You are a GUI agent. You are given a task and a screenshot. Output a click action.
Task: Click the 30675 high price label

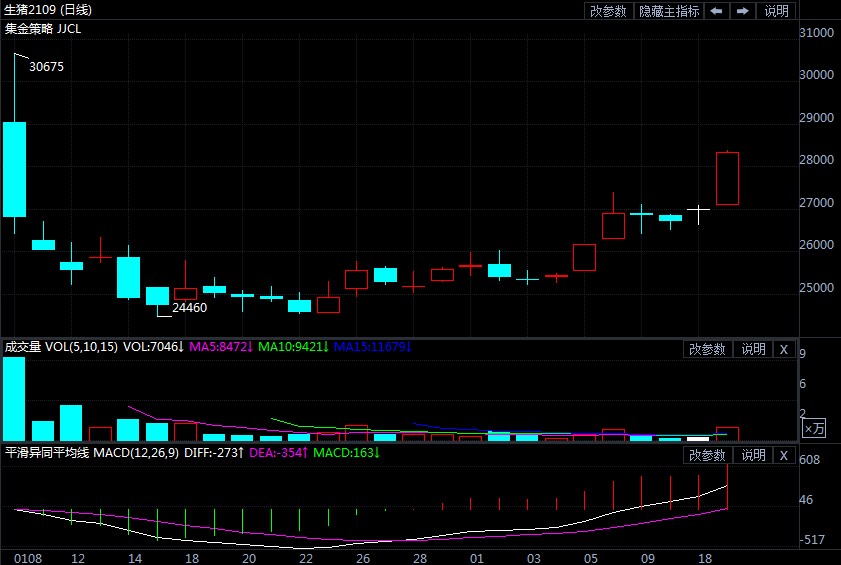pos(46,67)
